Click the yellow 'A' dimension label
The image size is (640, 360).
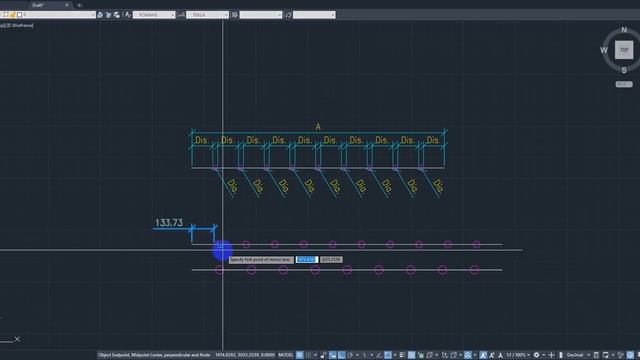pos(318,127)
